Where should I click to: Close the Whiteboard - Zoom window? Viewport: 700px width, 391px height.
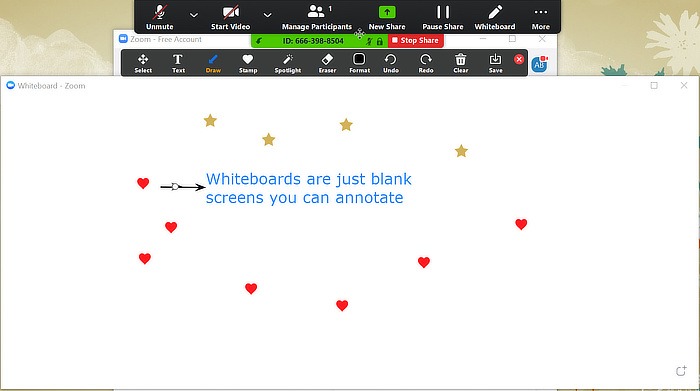click(x=683, y=85)
